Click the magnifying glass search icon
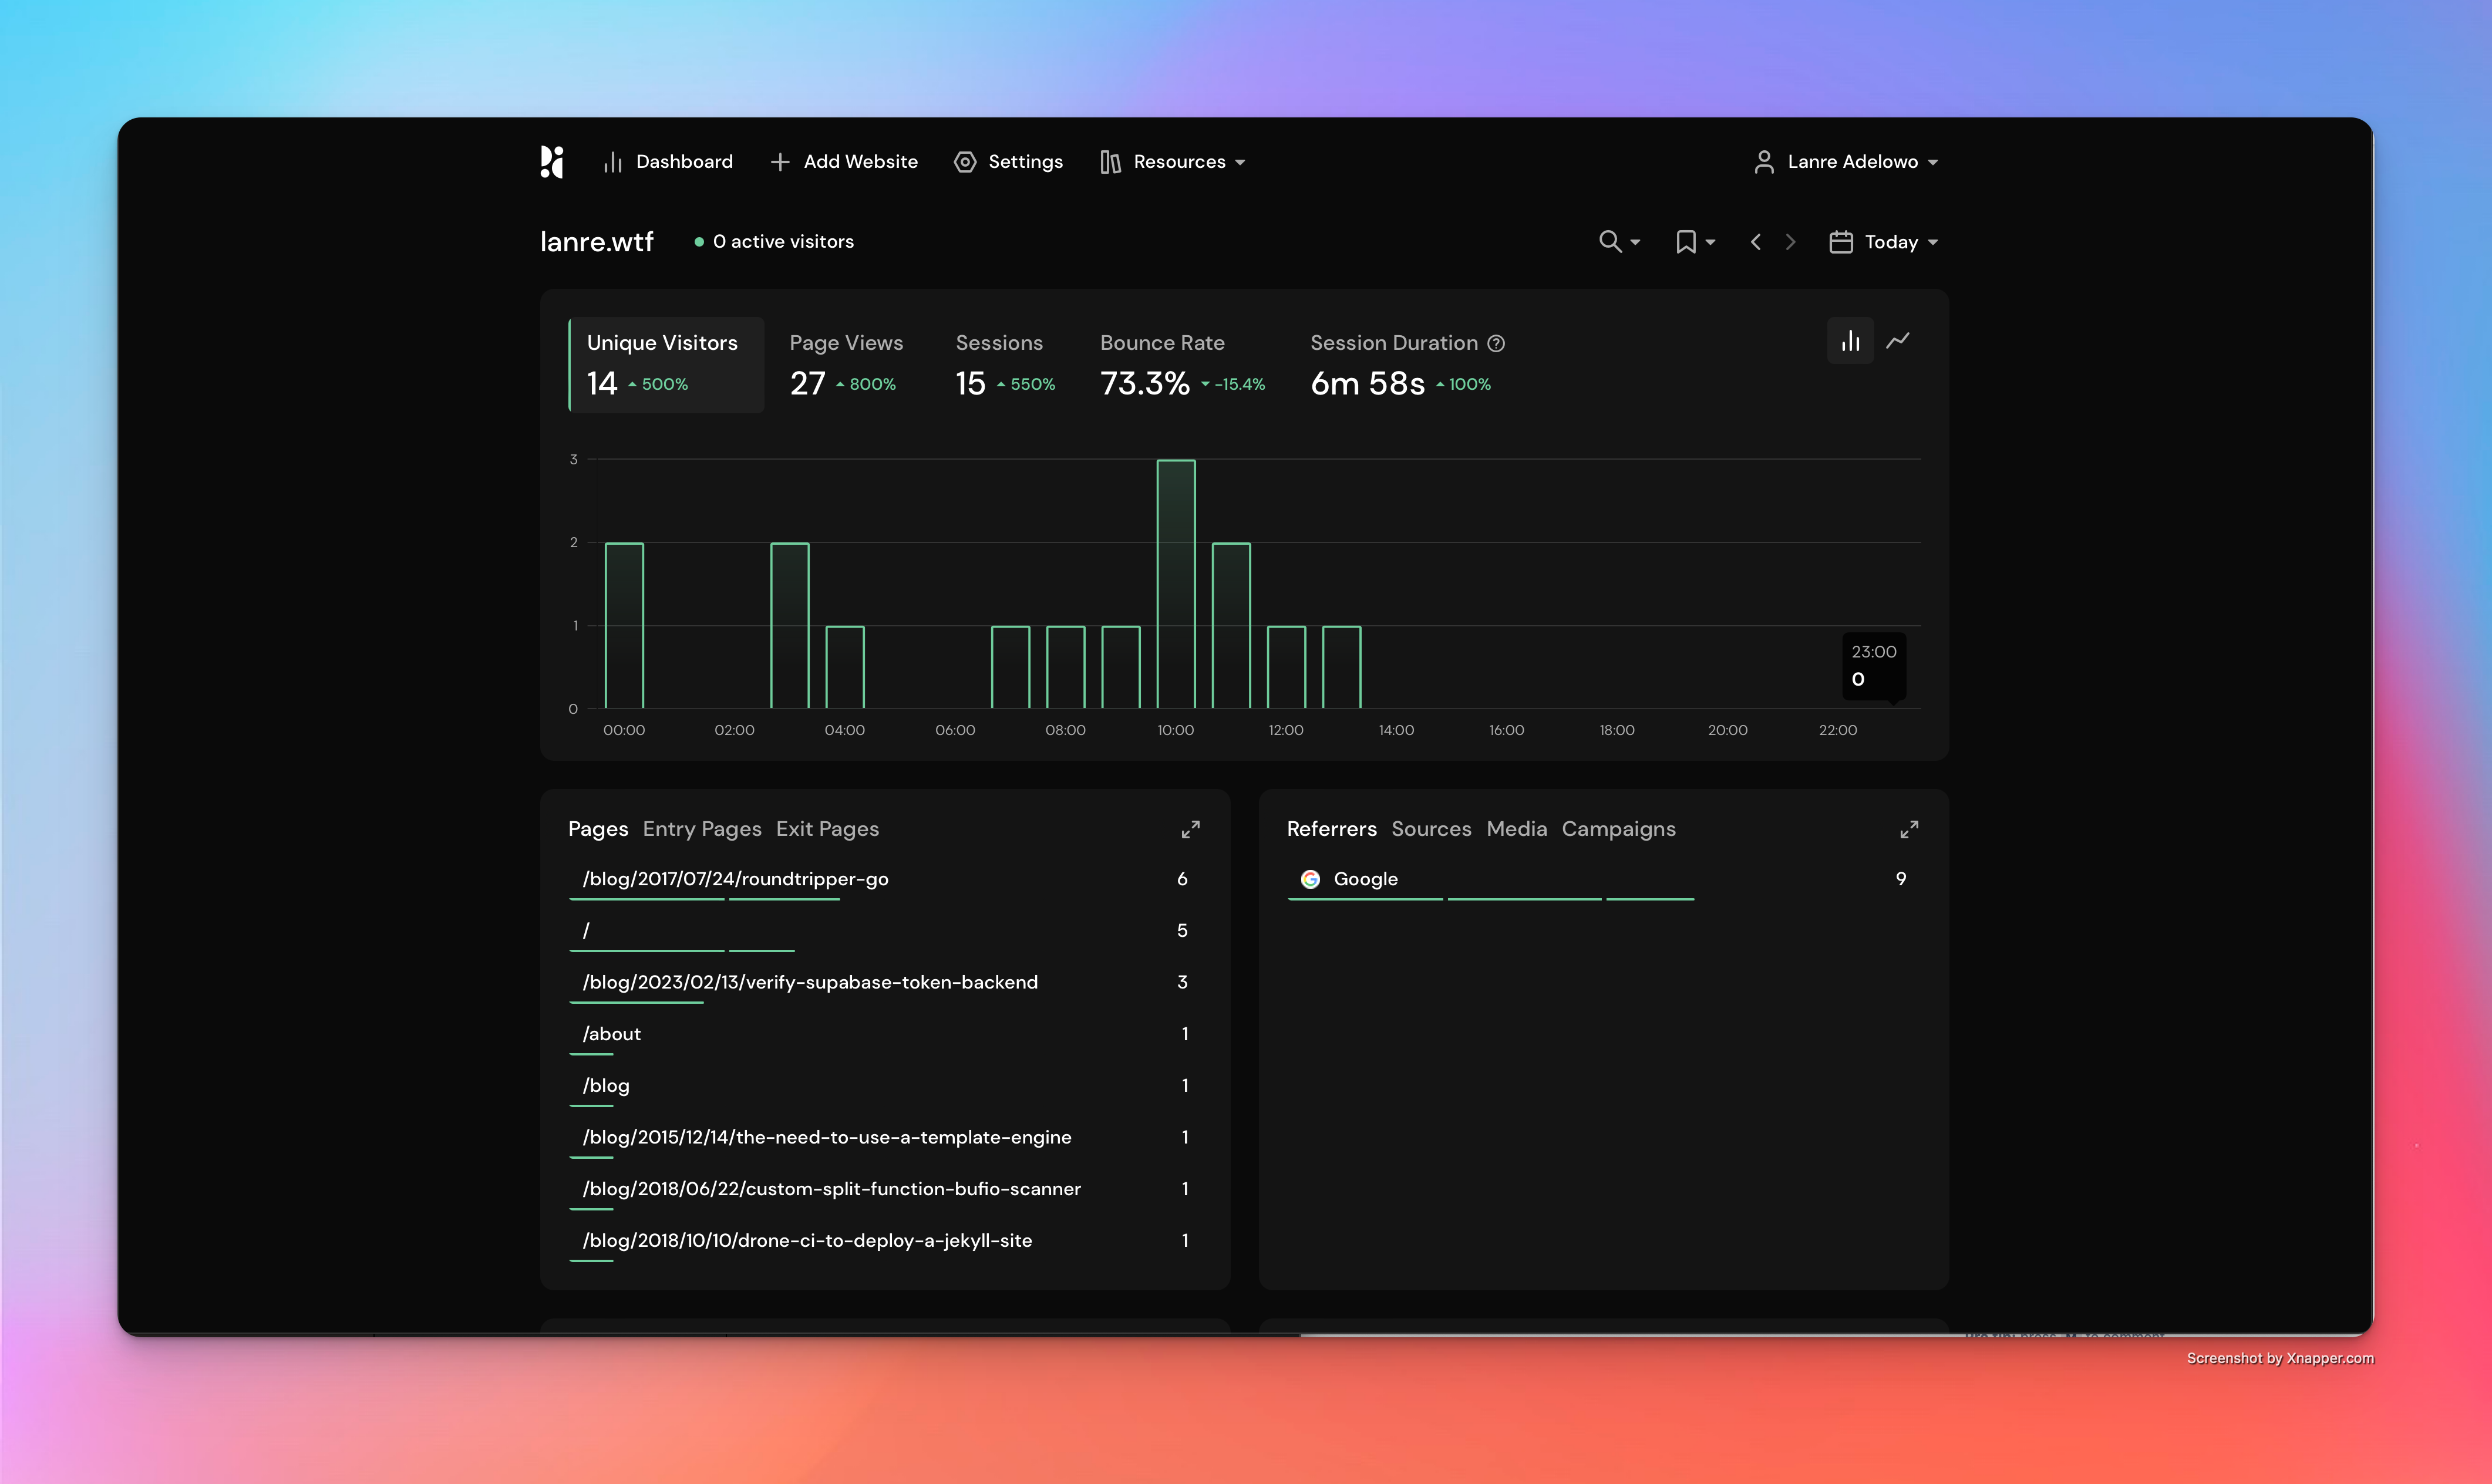 point(1610,242)
